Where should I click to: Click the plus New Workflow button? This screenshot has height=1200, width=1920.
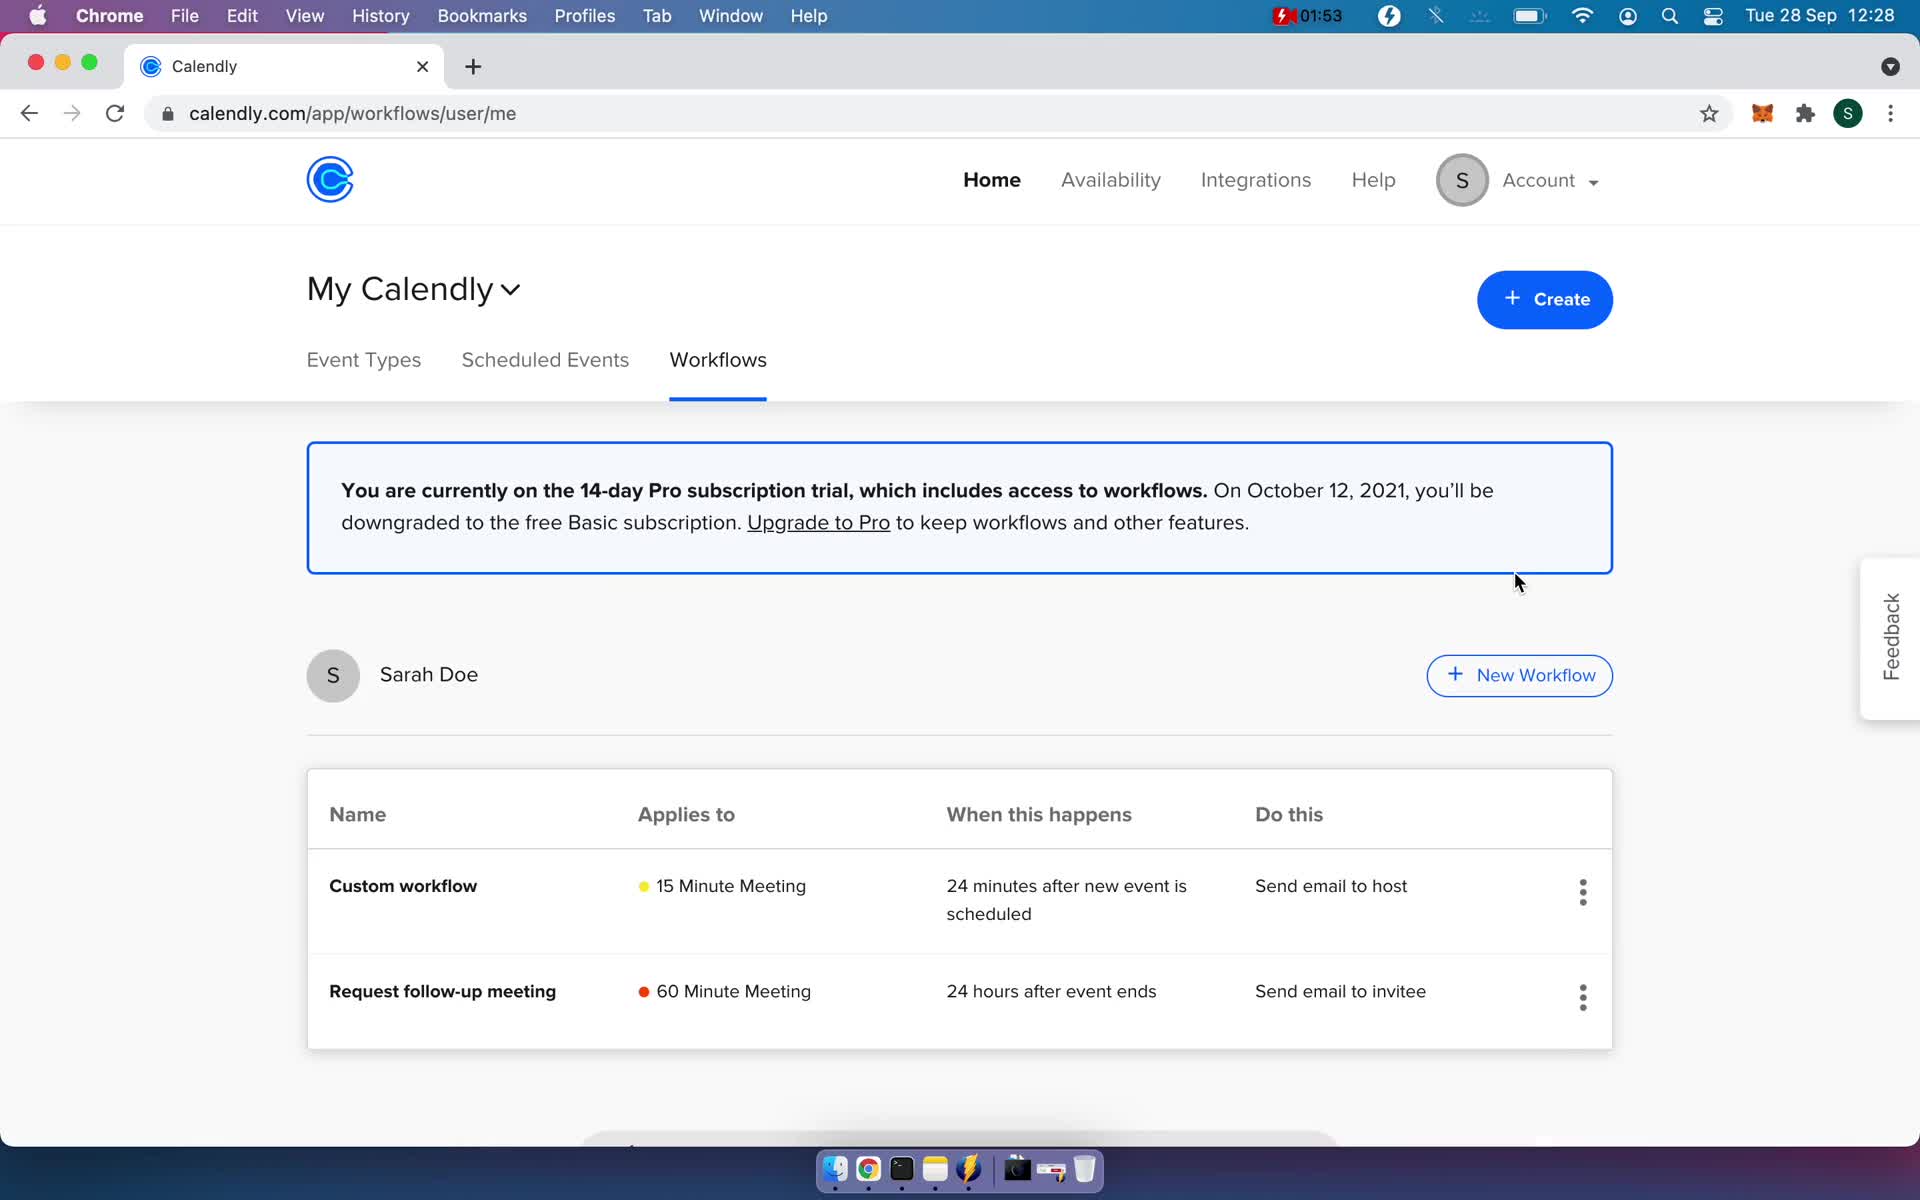1519,675
